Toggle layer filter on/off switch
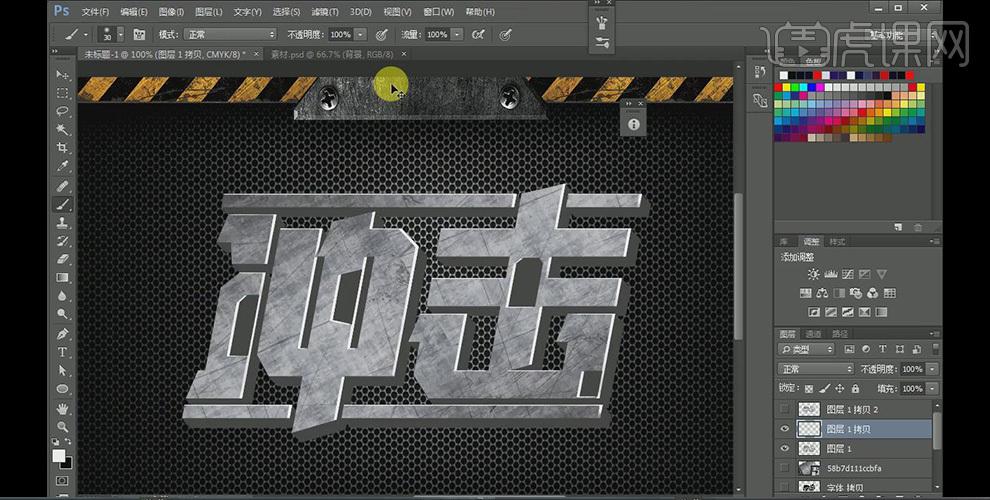The image size is (990, 500). tap(935, 349)
